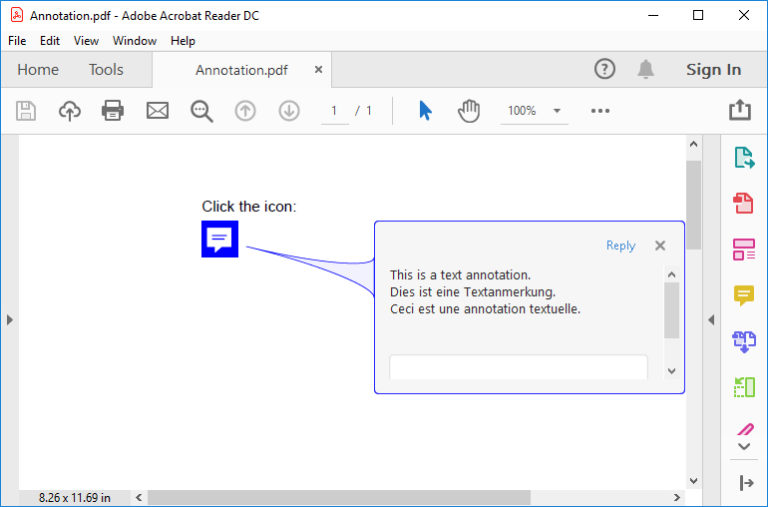
Task: Open Combine Files tool in sidebar
Action: click(x=744, y=341)
